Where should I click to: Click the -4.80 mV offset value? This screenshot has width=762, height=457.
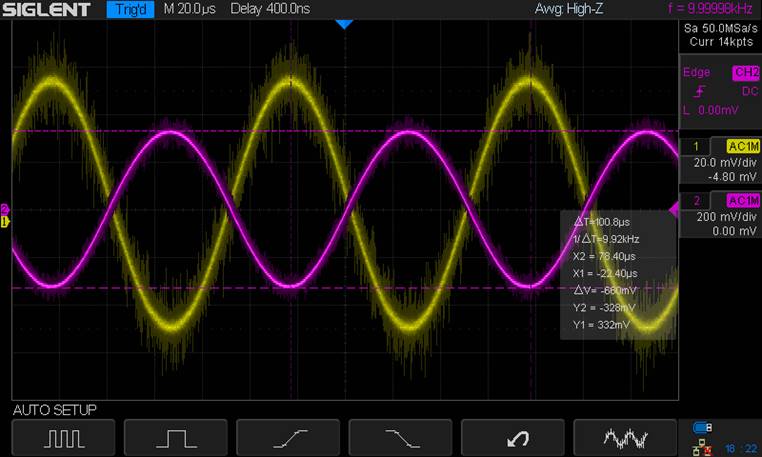732,177
